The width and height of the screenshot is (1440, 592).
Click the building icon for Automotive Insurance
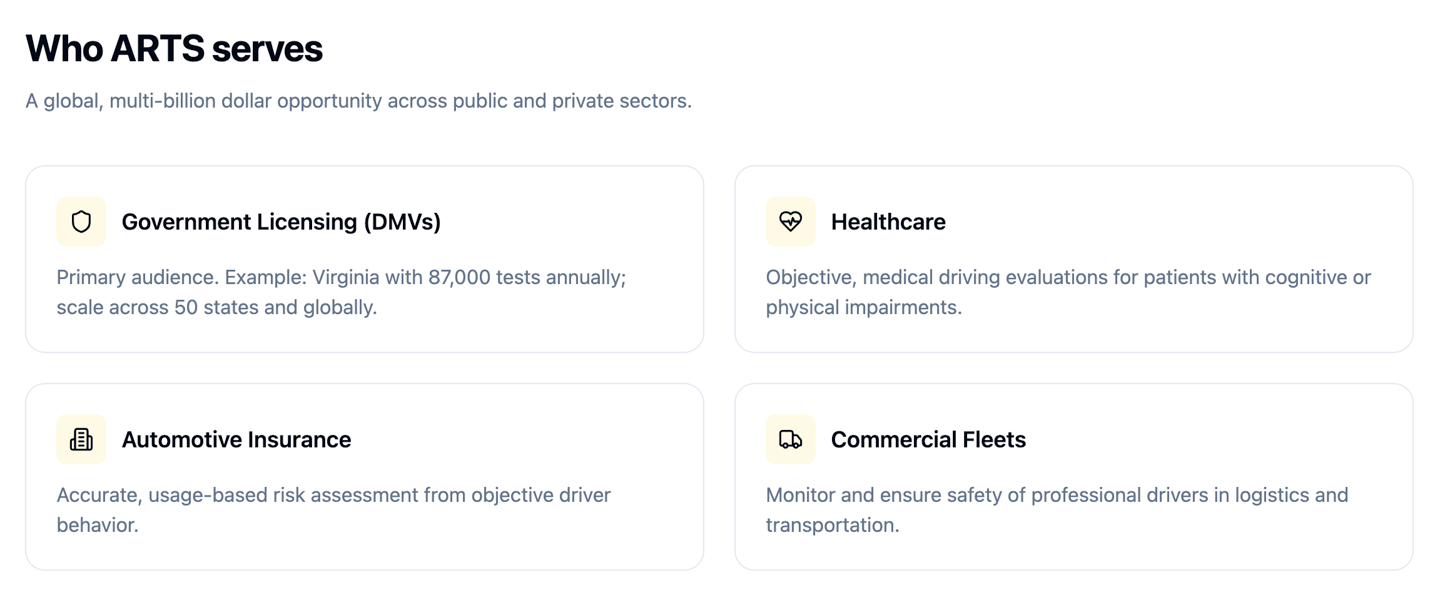click(x=81, y=439)
